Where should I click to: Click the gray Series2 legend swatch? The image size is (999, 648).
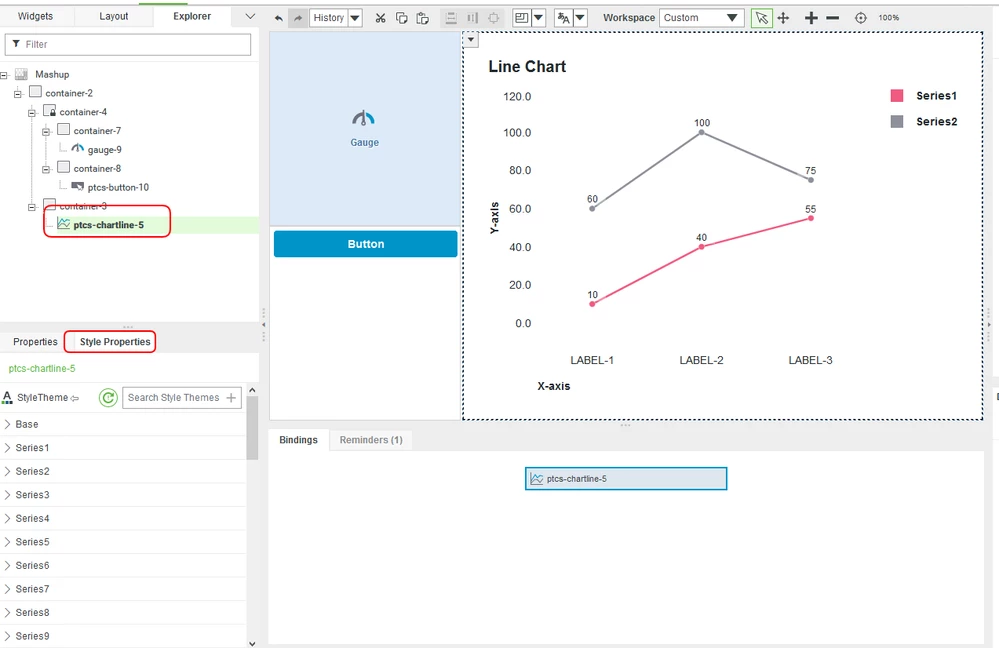point(897,121)
